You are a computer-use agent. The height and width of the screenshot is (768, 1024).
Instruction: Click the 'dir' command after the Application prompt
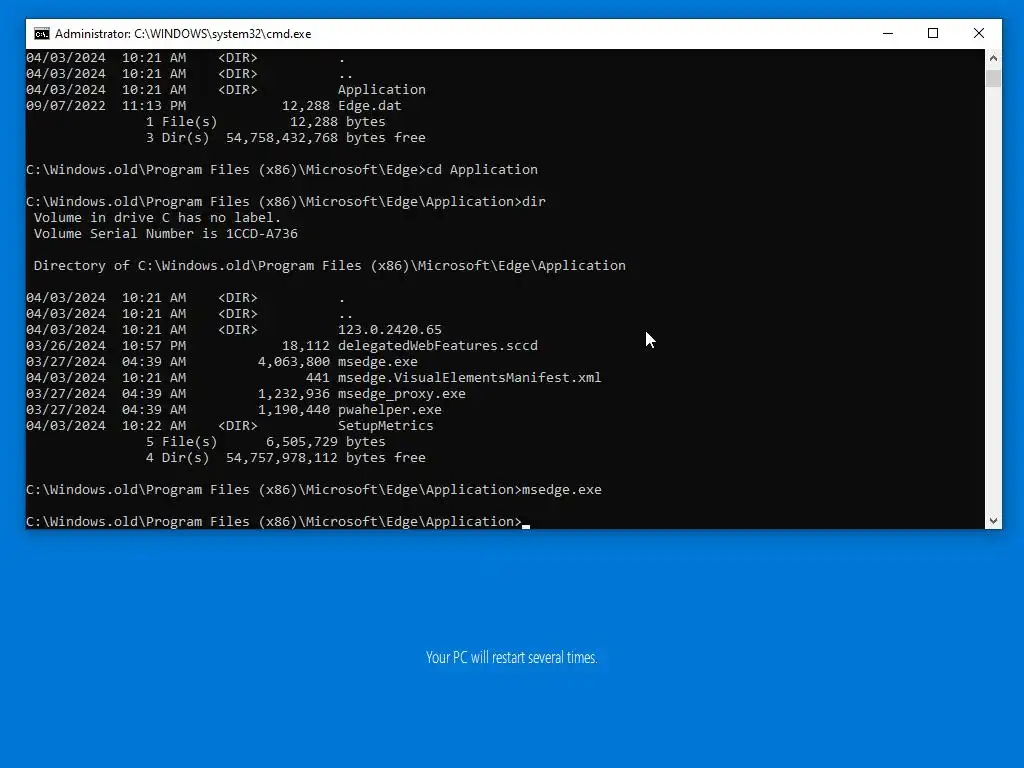534,202
